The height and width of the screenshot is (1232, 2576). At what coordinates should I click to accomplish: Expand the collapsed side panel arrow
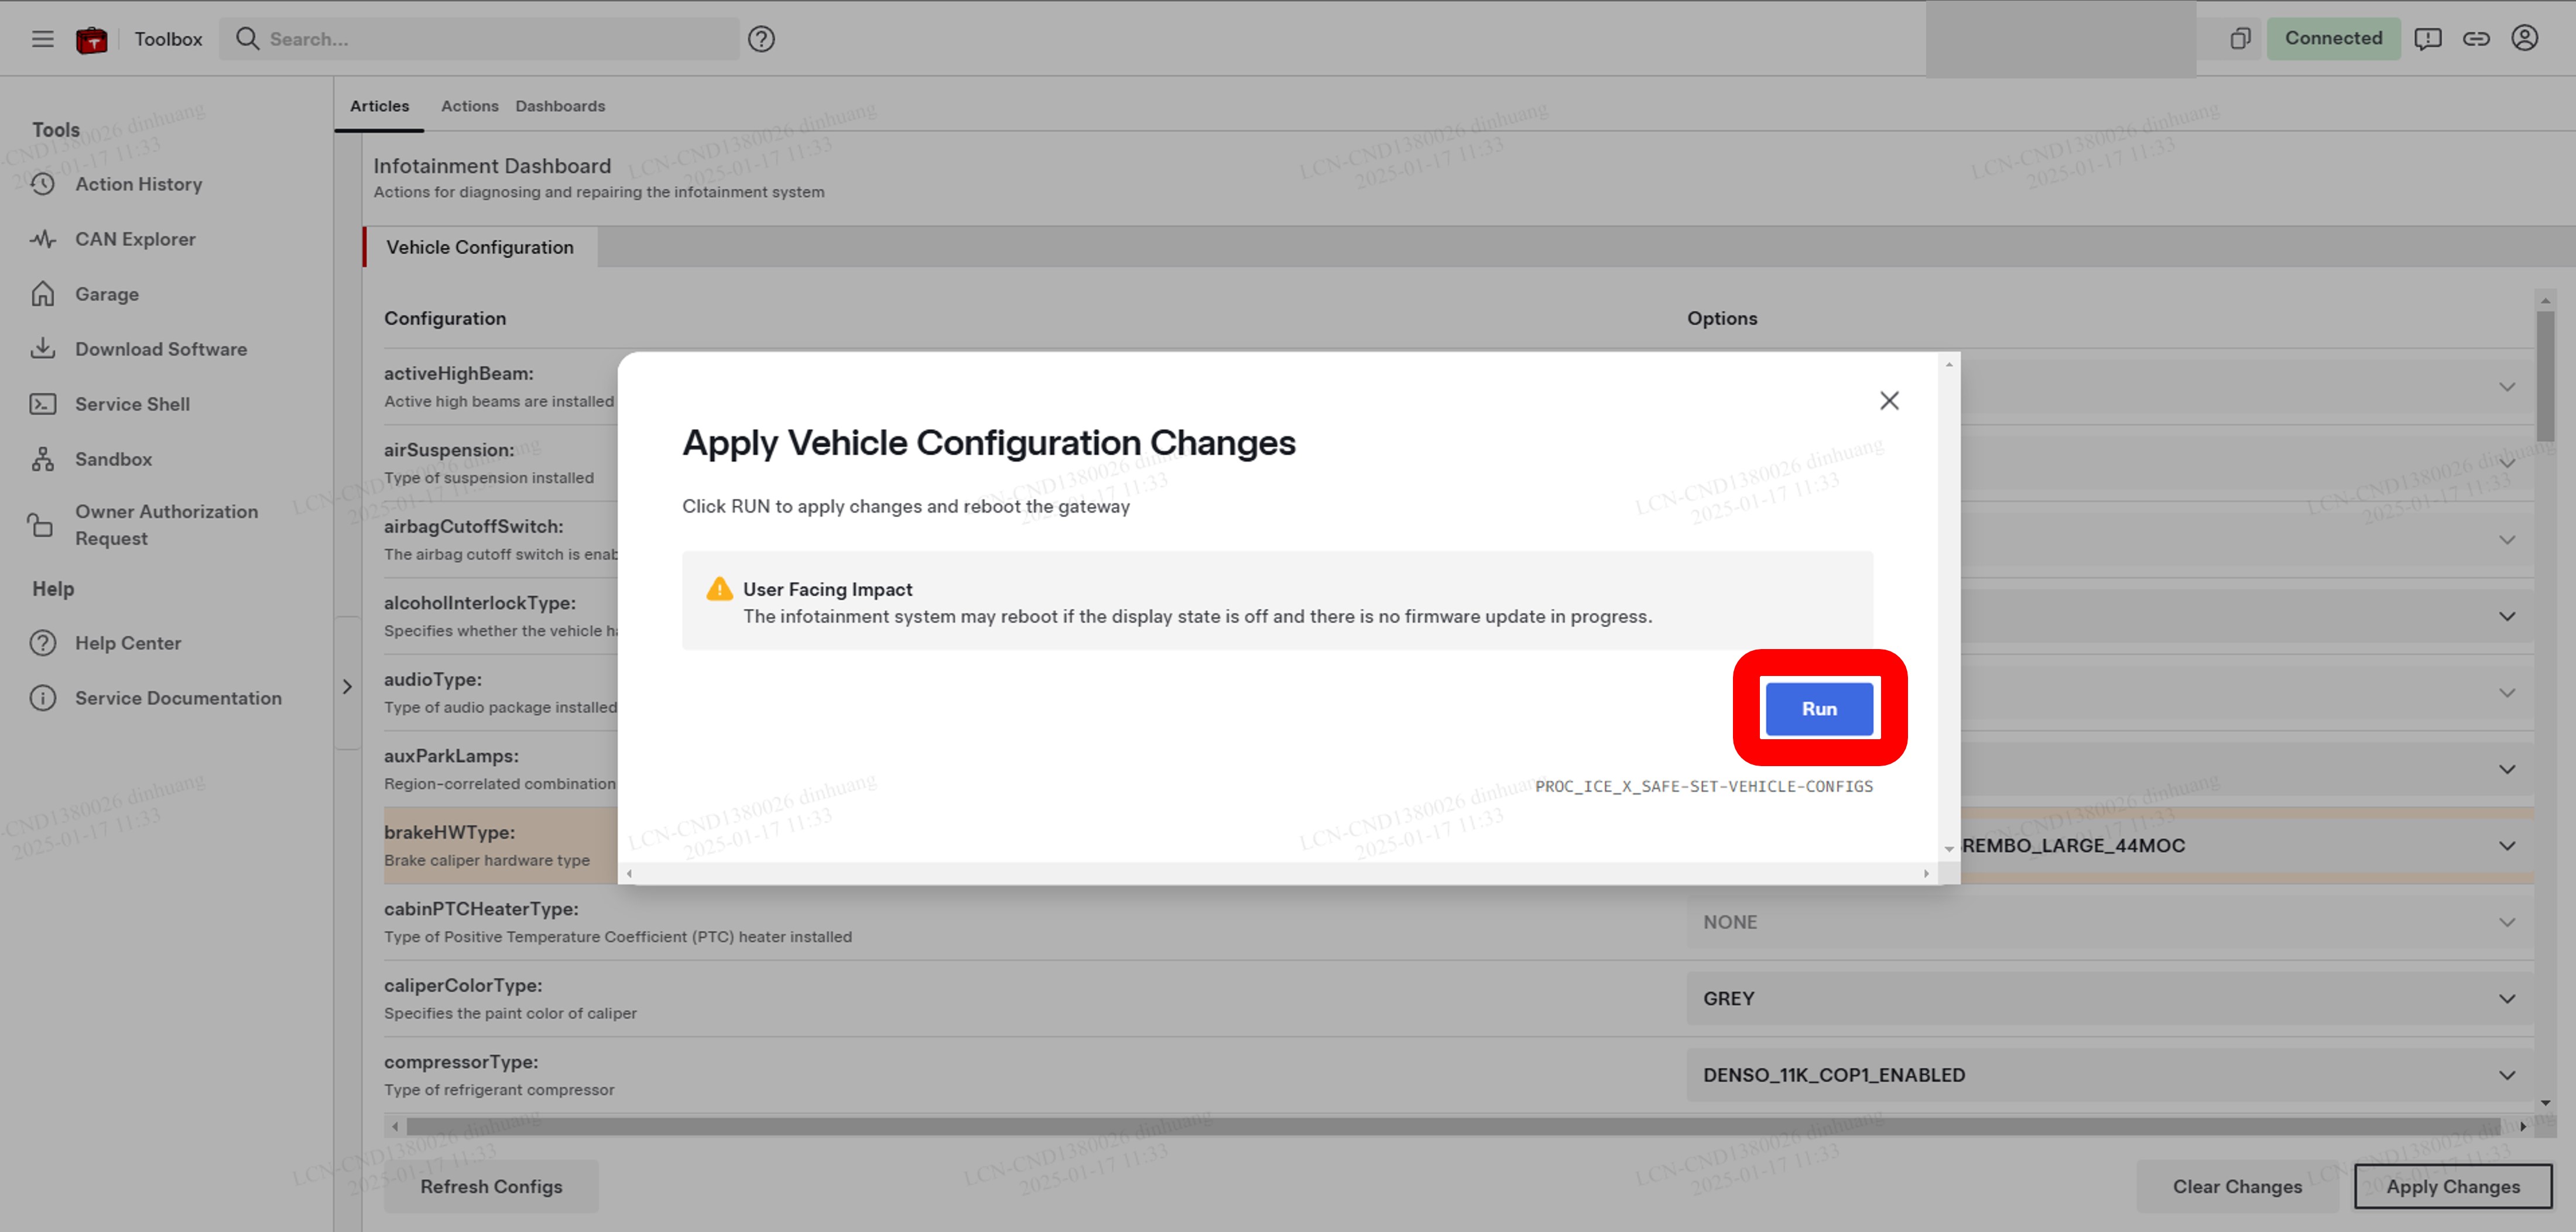pyautogui.click(x=347, y=687)
